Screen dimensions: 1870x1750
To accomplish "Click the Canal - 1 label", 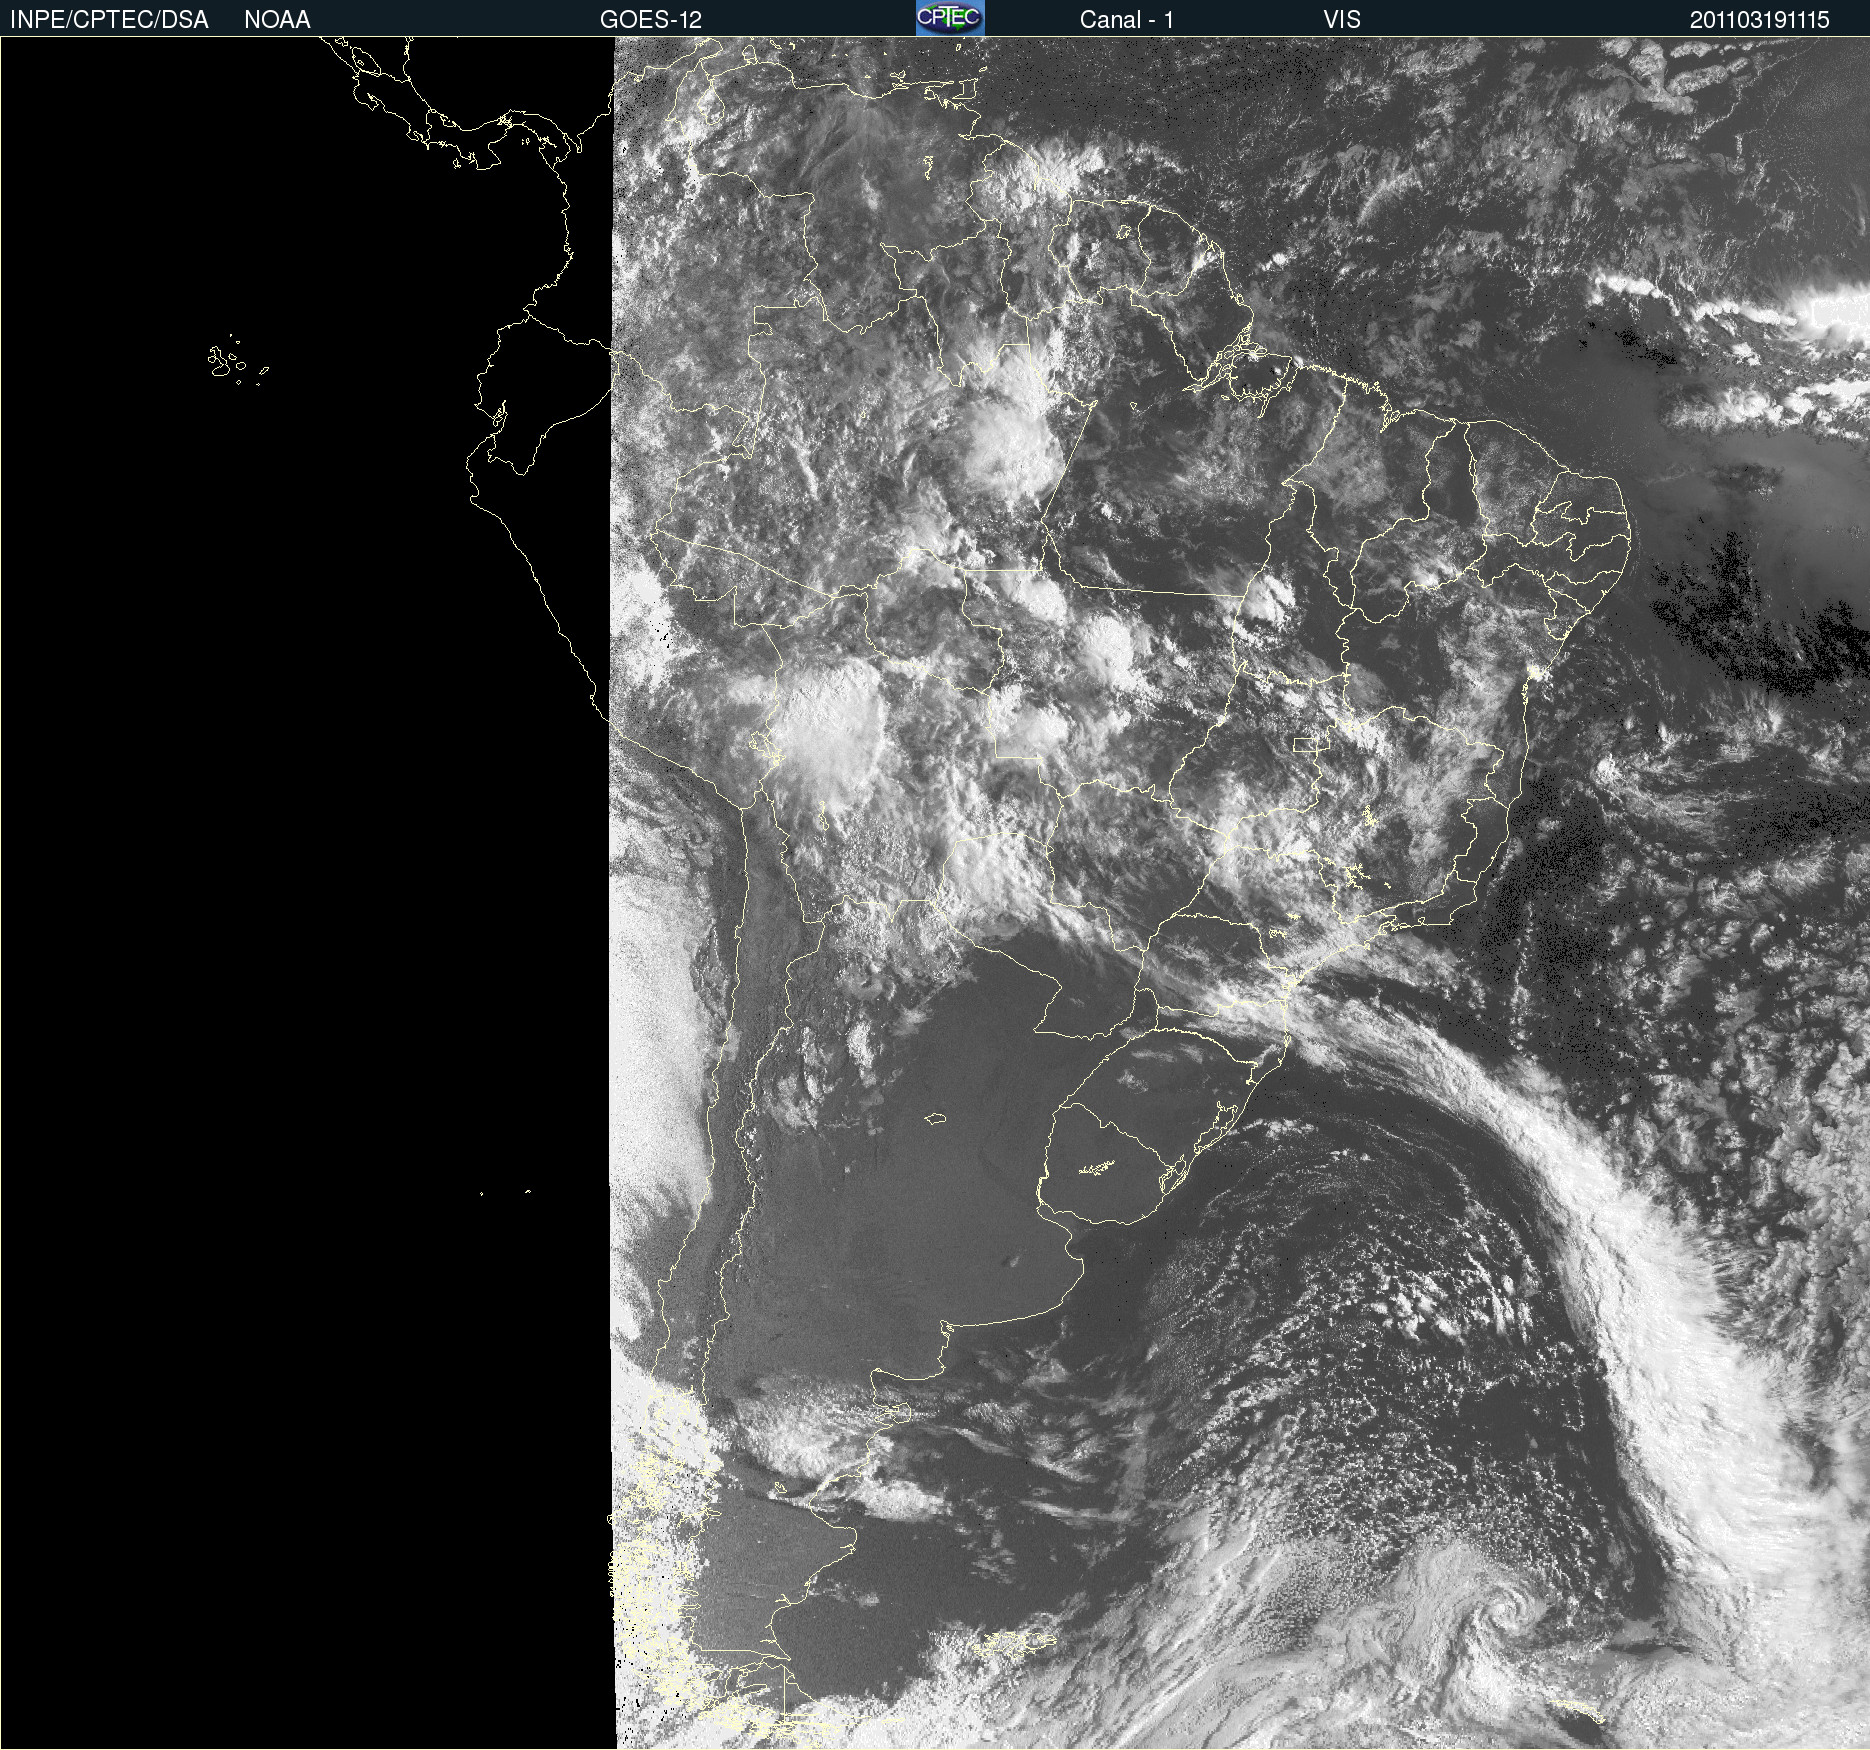I will pyautogui.click(x=1127, y=20).
